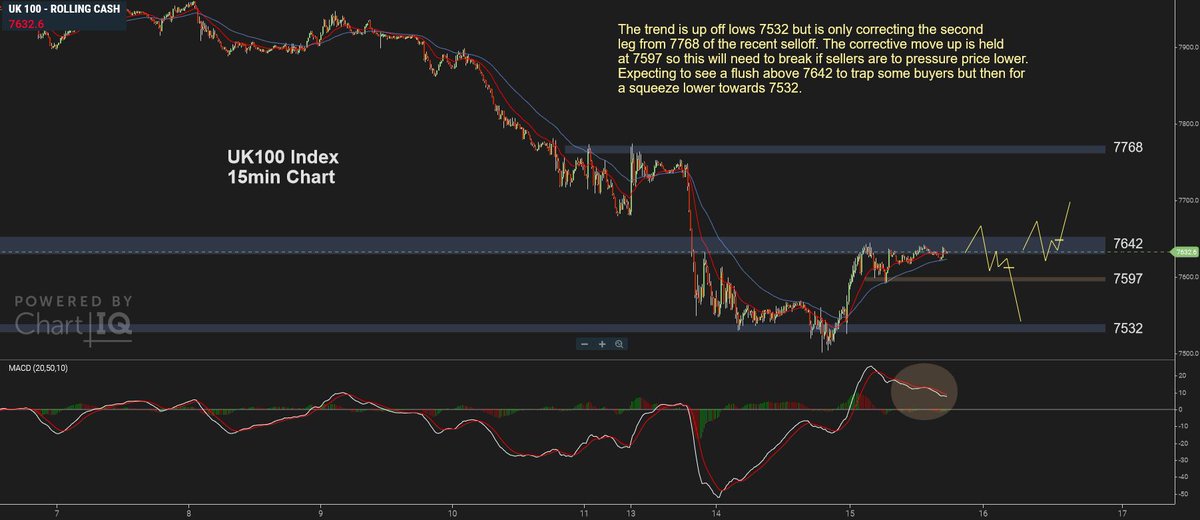Click the 7768 level label
The height and width of the screenshot is (520, 1200).
coord(1127,148)
